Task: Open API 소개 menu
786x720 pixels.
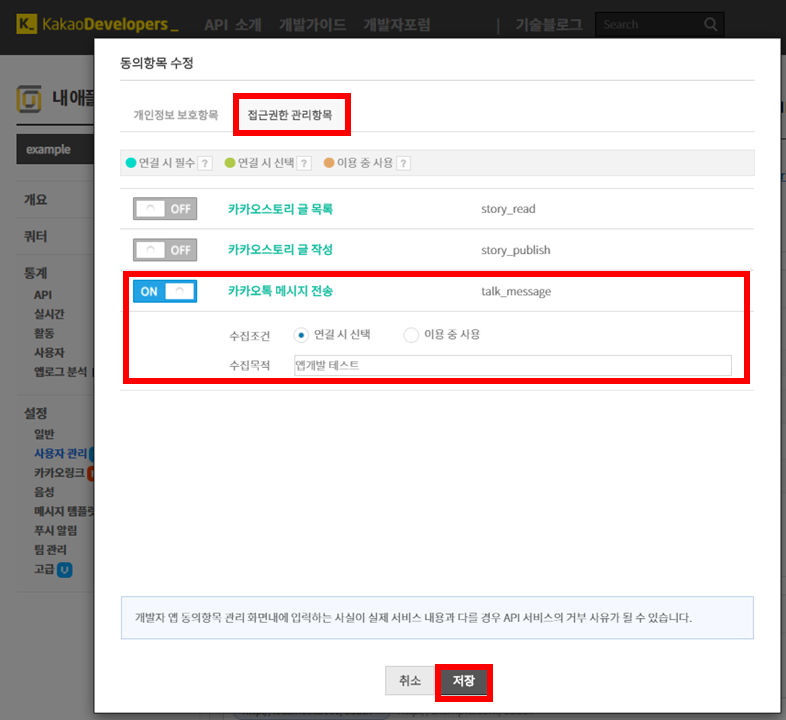Action: coord(233,25)
